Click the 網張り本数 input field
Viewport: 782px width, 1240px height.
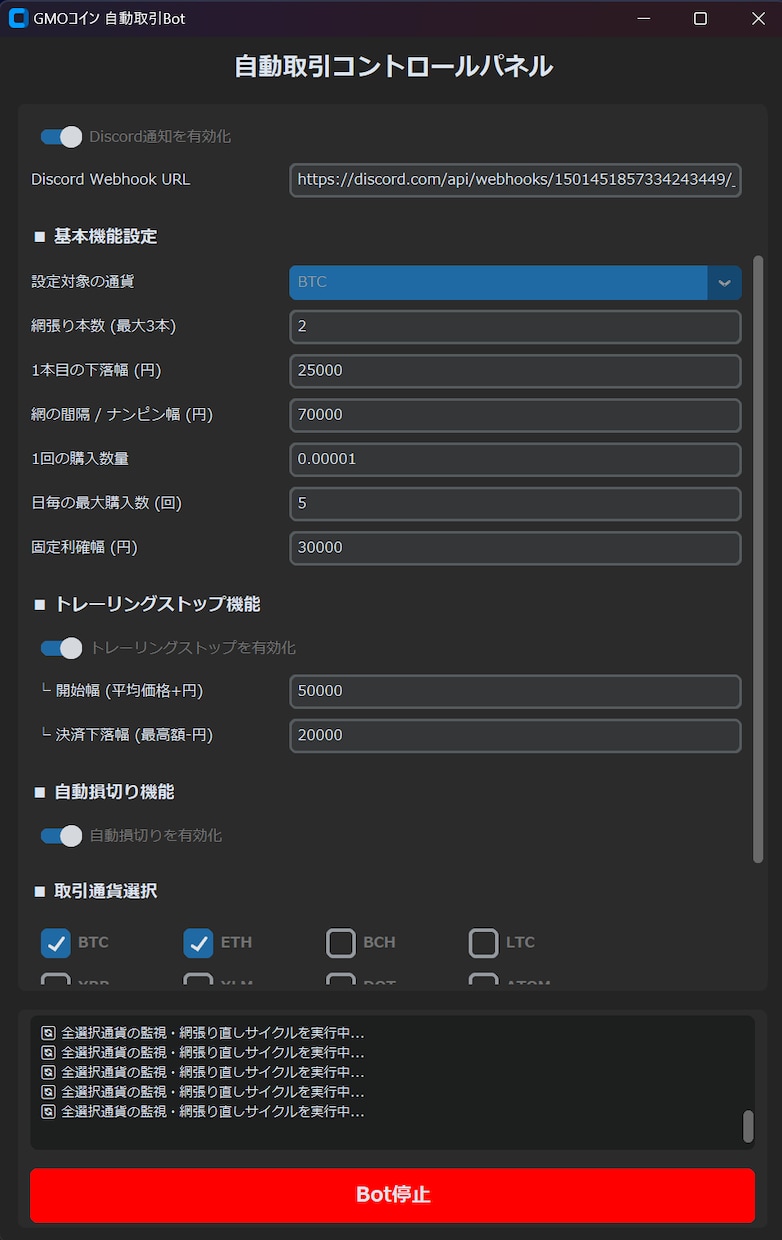tap(515, 327)
